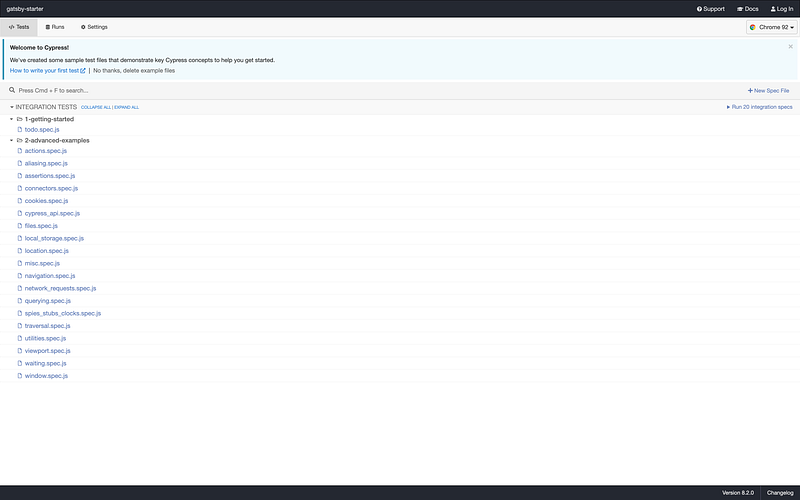
Task: Click the search magnifier icon
Action: point(12,90)
